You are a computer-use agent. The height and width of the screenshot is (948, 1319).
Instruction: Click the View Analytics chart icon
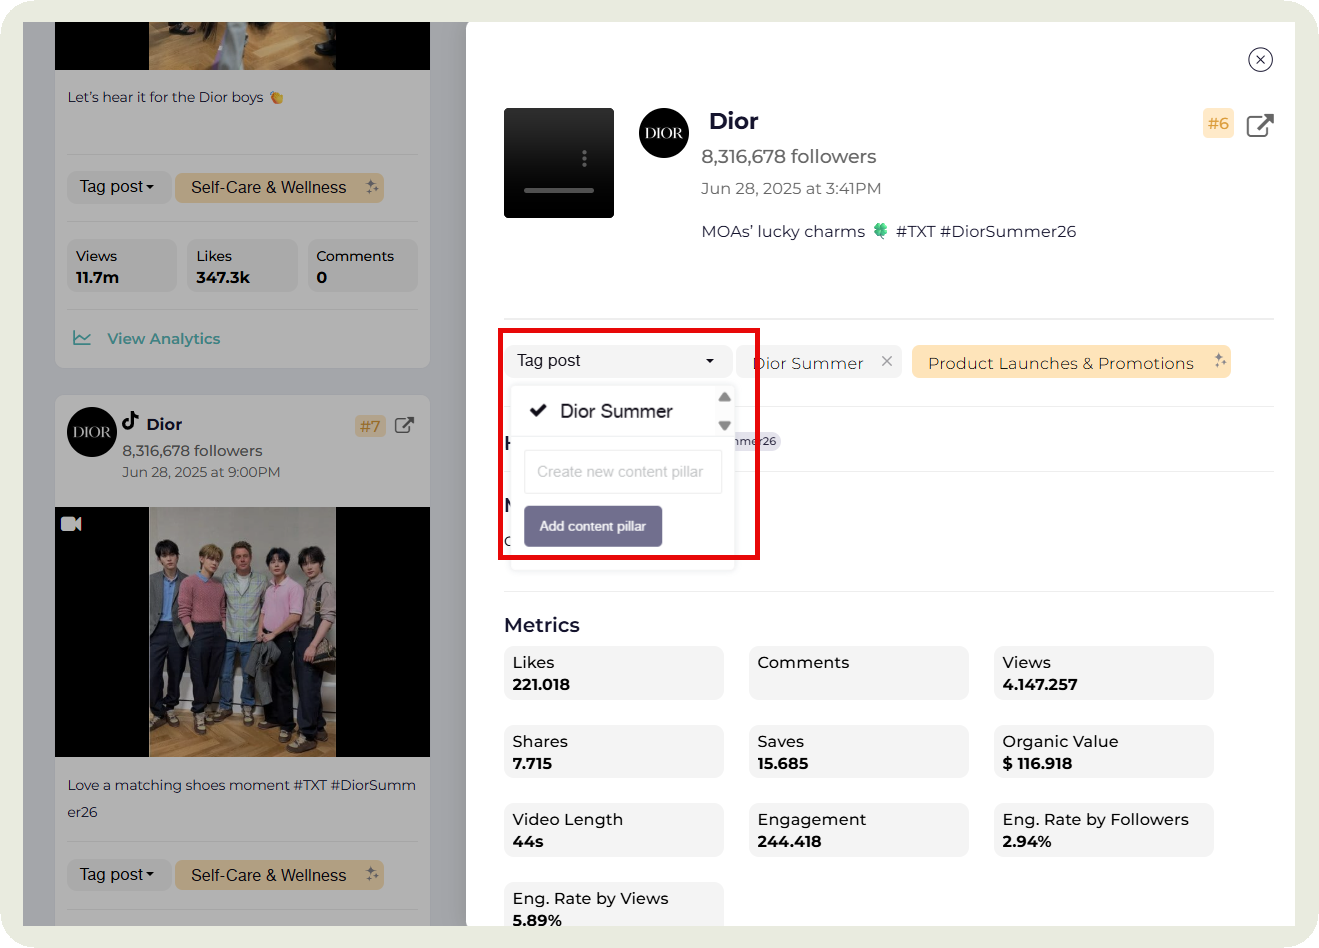coord(82,339)
